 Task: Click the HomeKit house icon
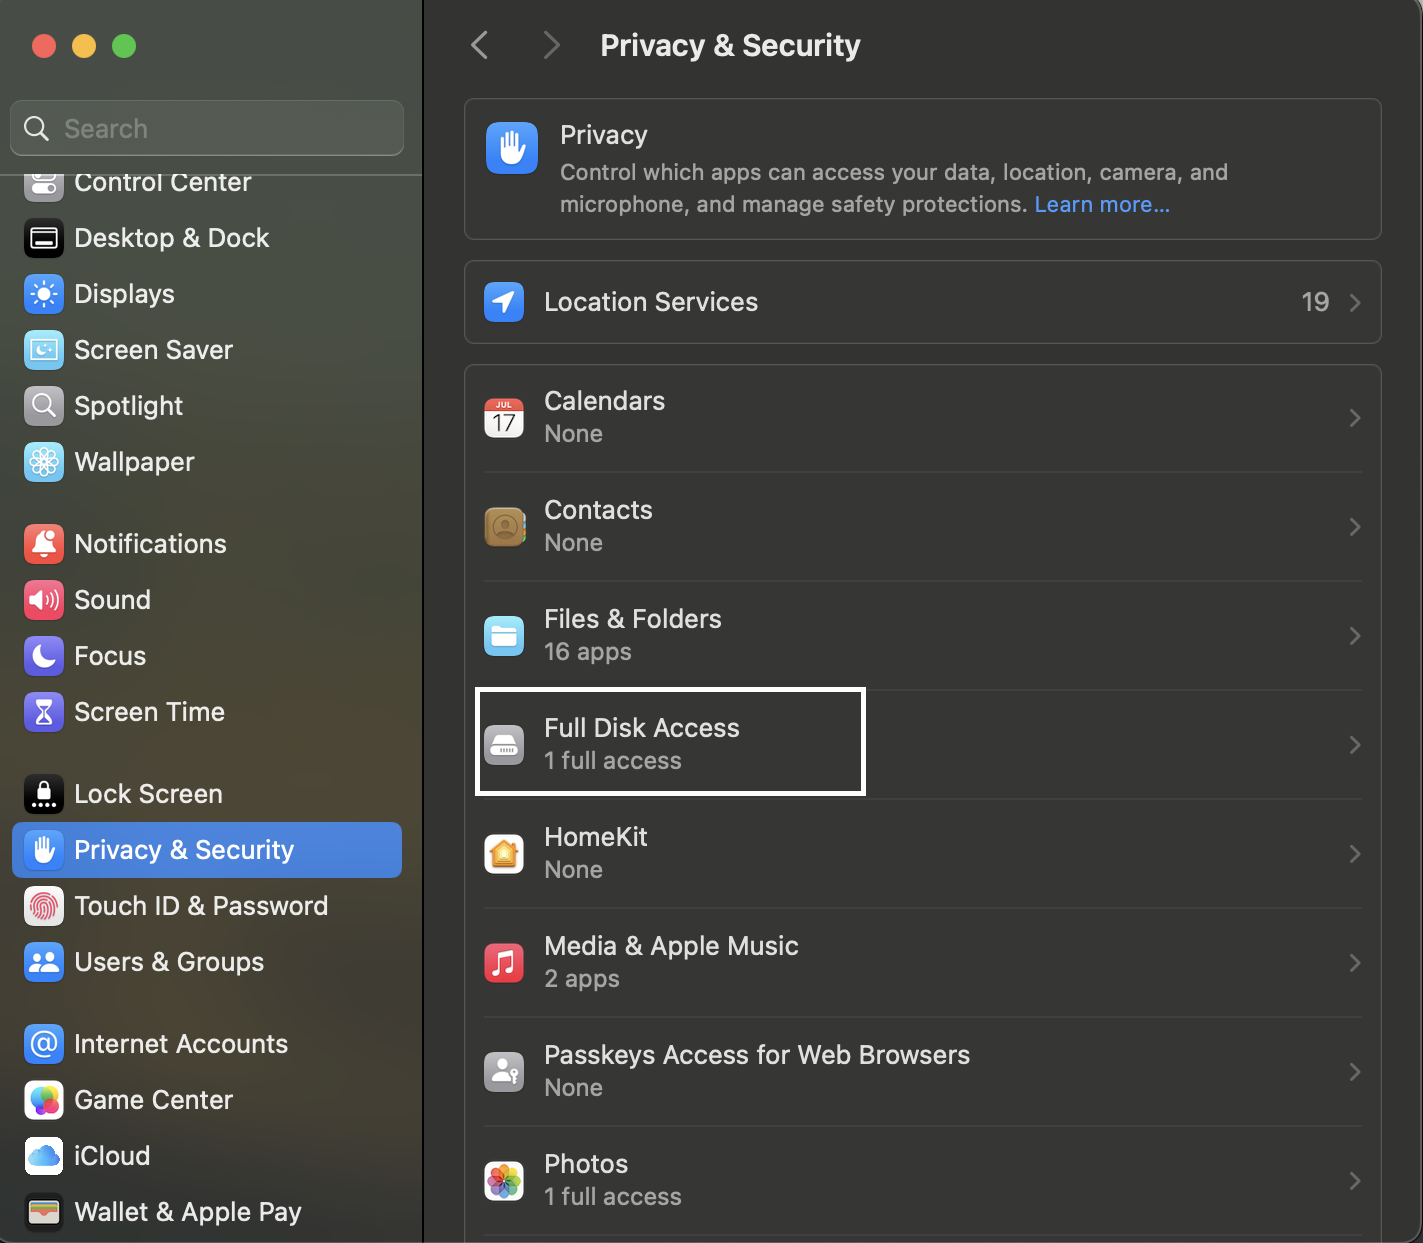point(504,854)
